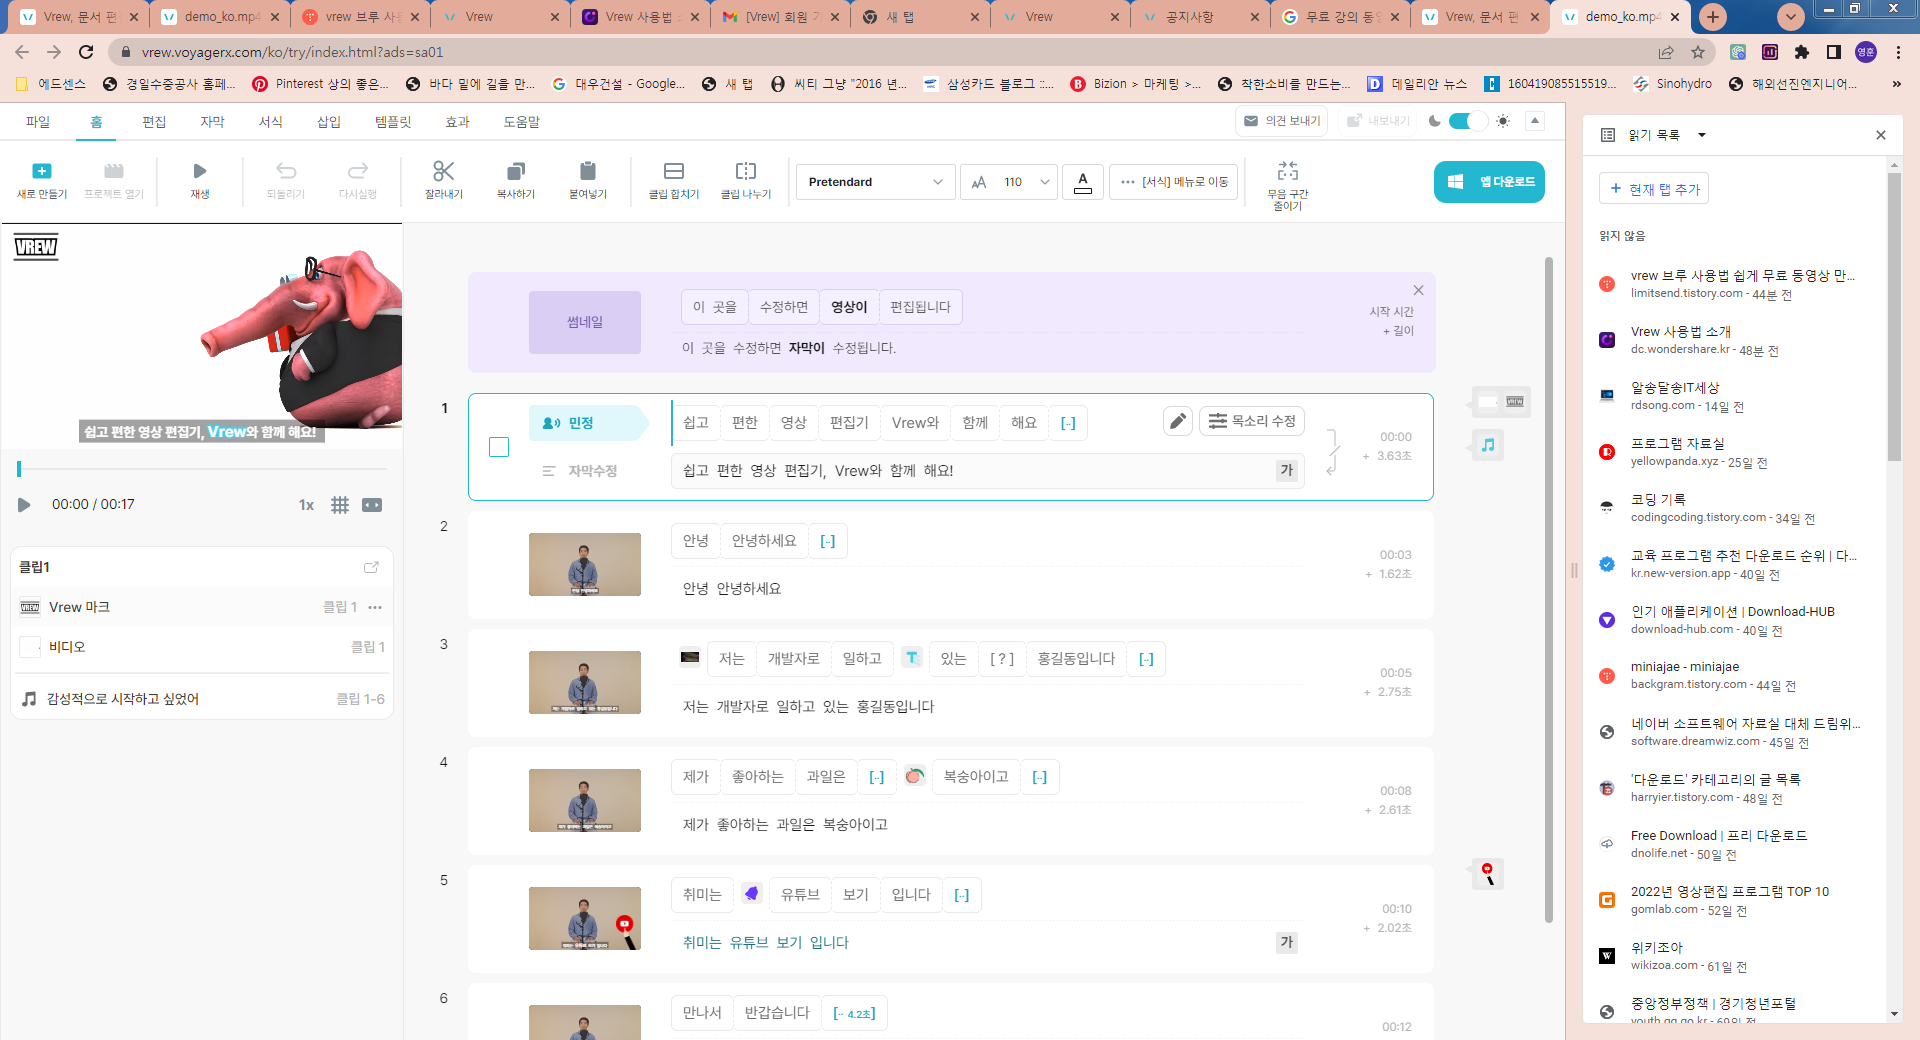This screenshot has width=1920, height=1040.
Task: Open 목소리 수정 on the first clip
Action: [1251, 421]
